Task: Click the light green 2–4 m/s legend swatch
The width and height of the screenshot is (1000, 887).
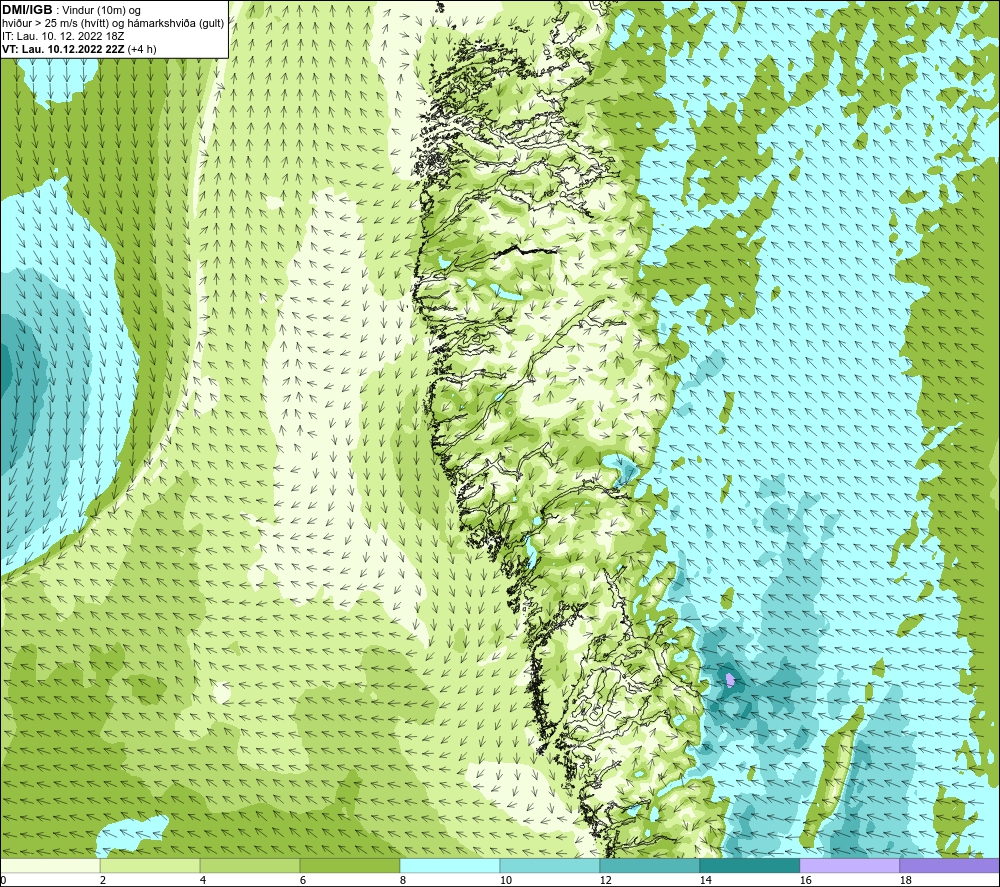Action: pos(150,865)
